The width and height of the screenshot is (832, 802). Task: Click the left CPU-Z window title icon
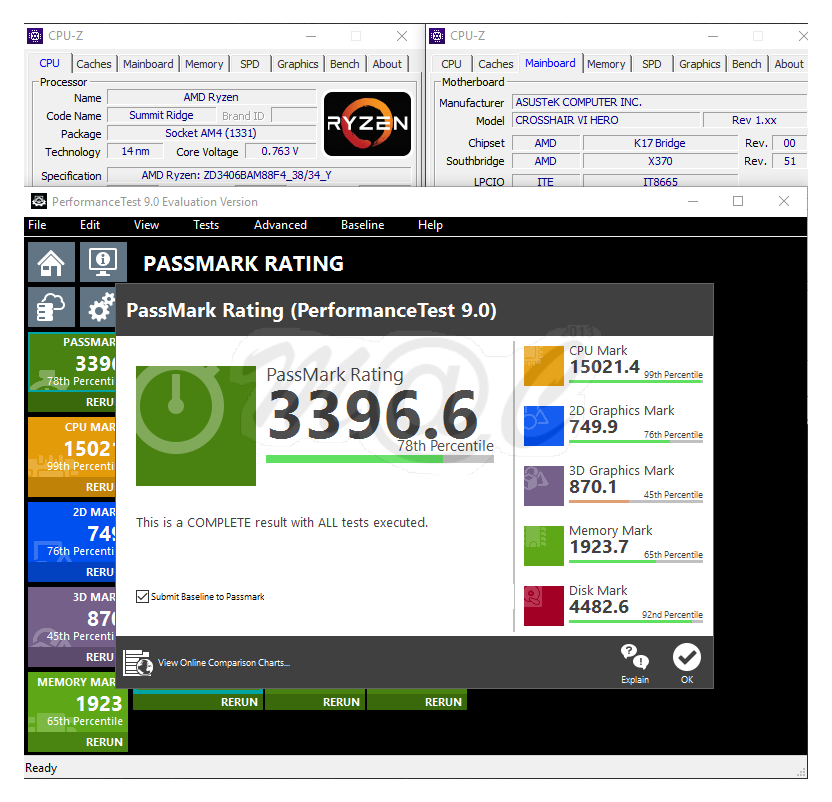tap(35, 36)
